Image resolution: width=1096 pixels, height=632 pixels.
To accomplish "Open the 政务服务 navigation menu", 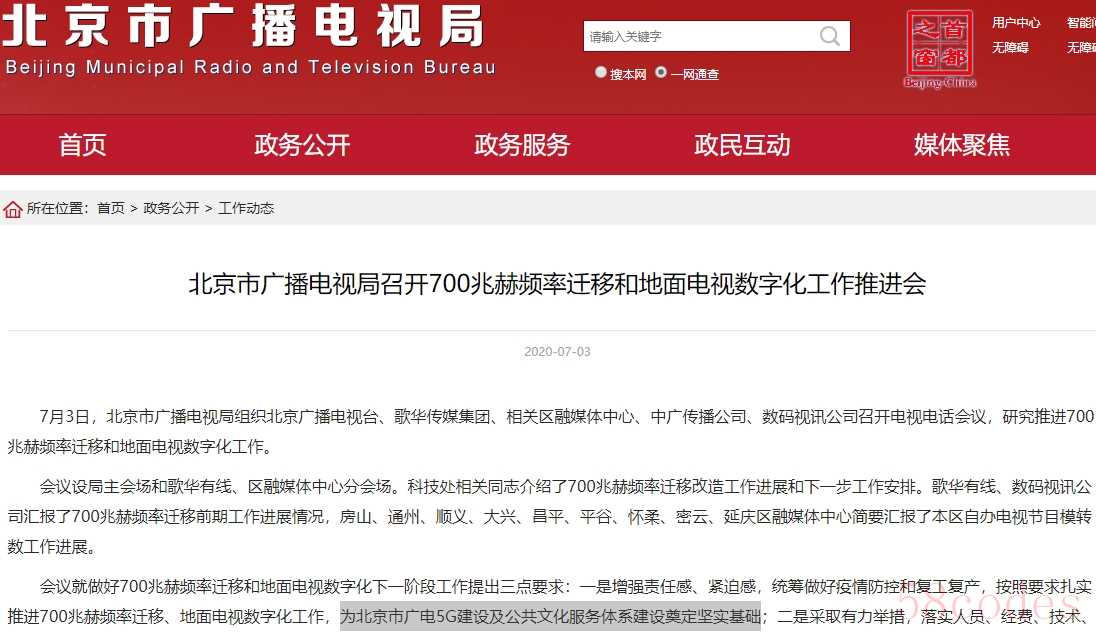I will pyautogui.click(x=522, y=145).
